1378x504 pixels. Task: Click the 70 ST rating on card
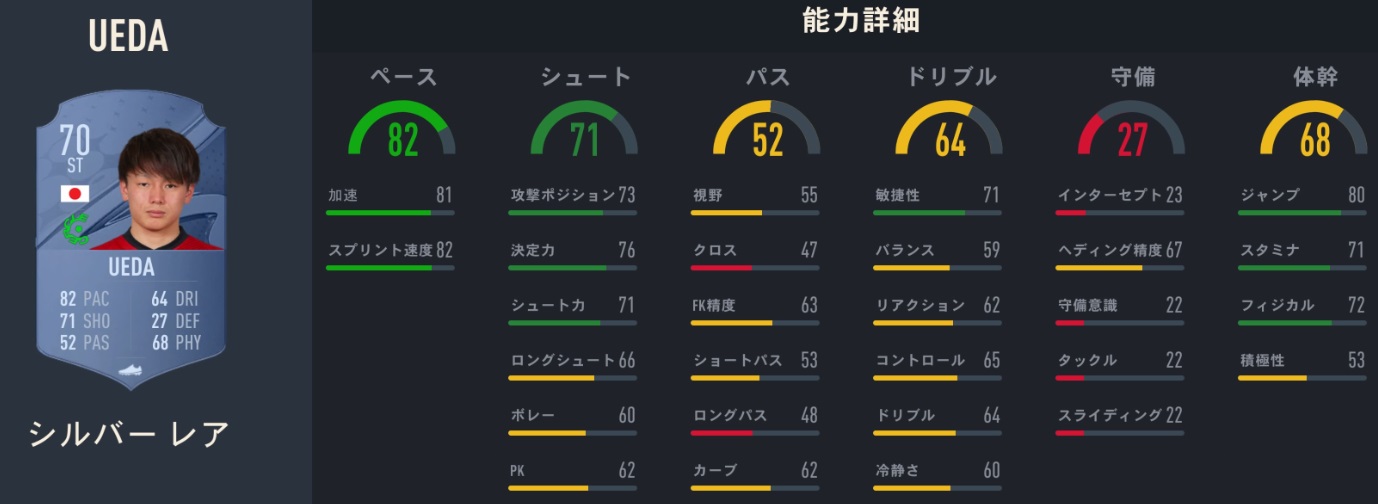pos(75,148)
